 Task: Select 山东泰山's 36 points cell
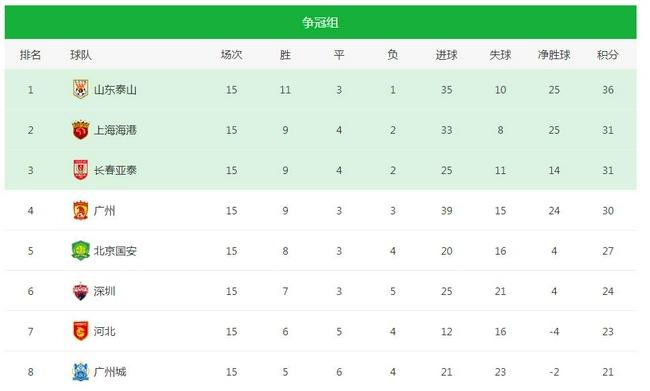[x=608, y=90]
